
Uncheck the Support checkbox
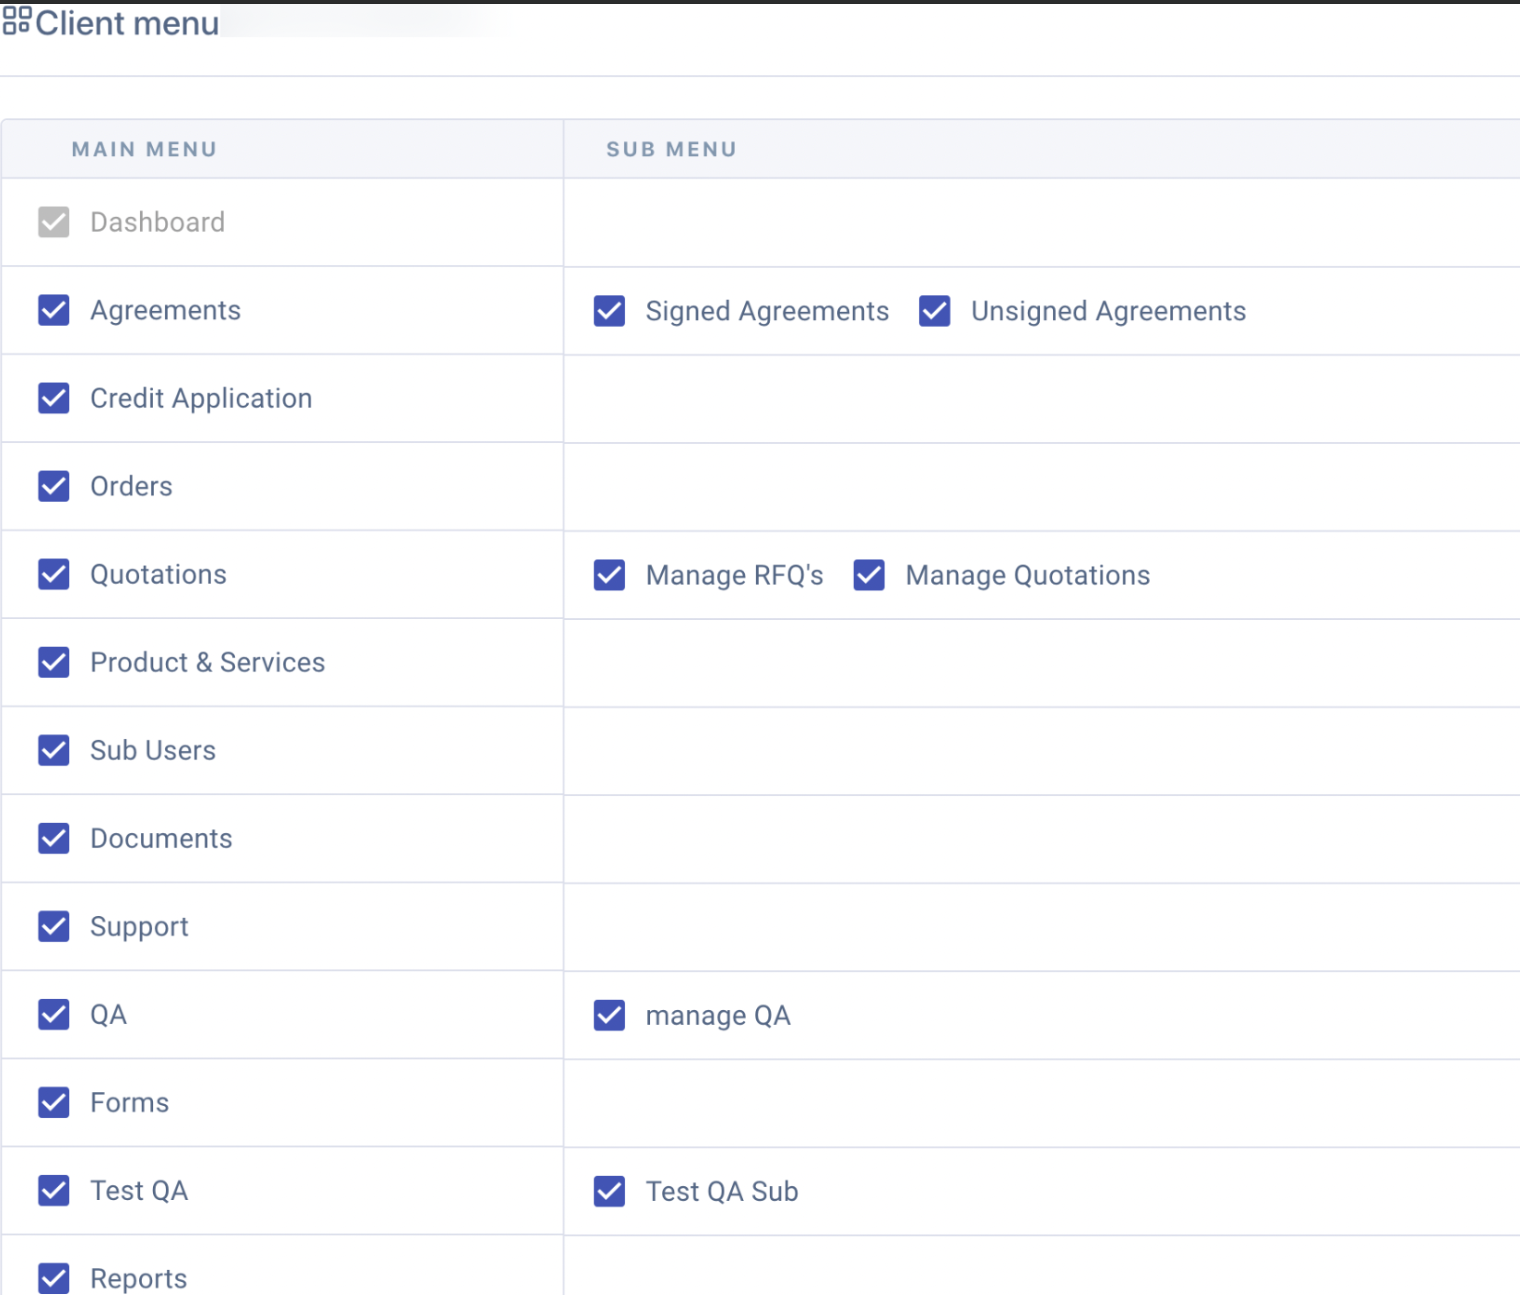[54, 926]
